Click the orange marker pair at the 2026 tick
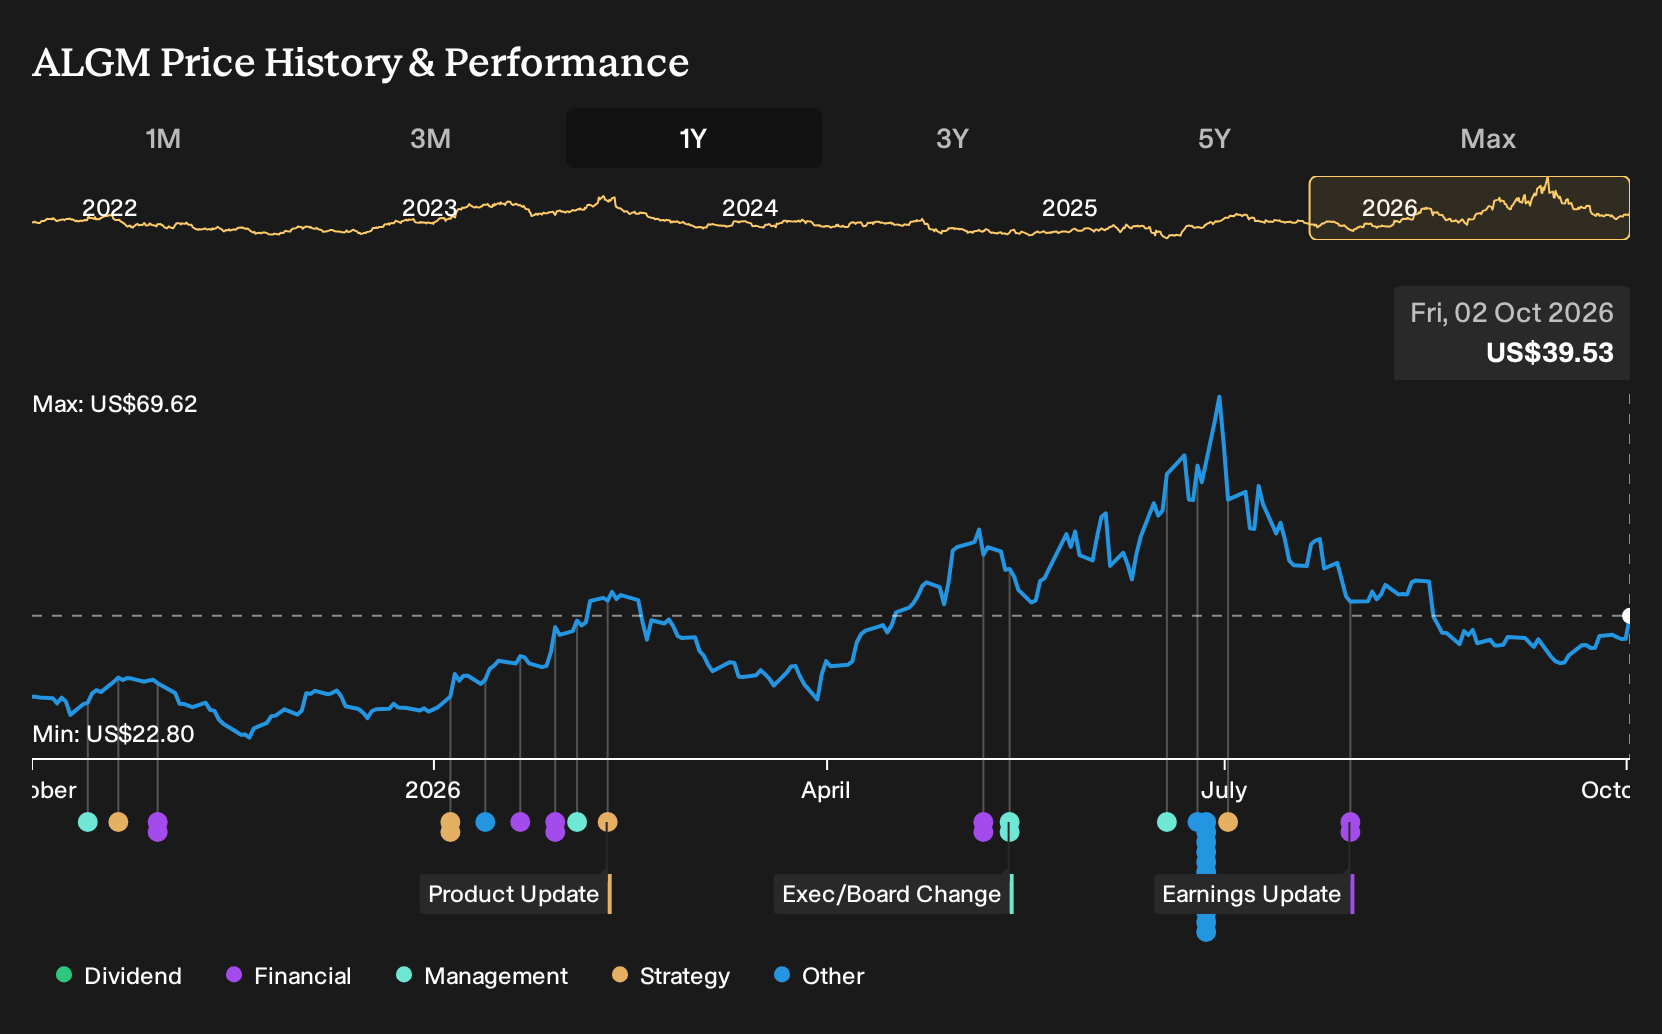Viewport: 1662px width, 1034px height. coord(450,826)
